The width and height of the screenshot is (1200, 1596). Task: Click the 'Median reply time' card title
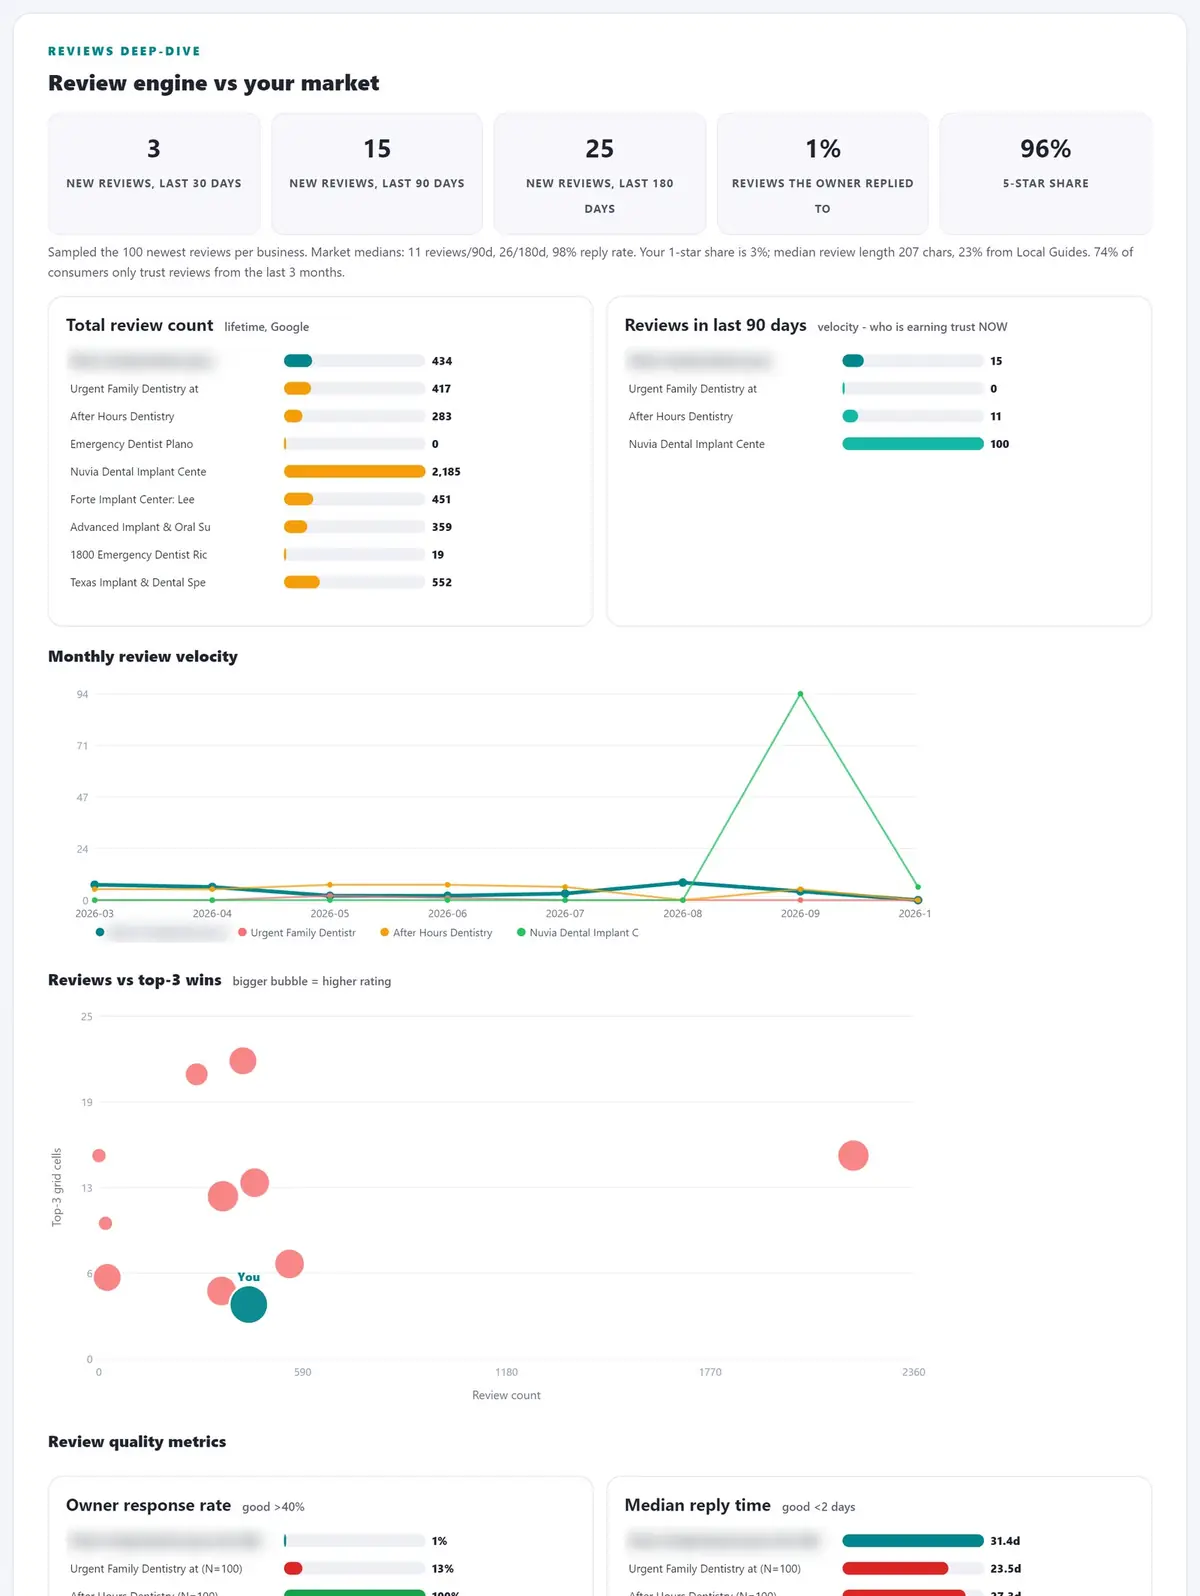[698, 1505]
